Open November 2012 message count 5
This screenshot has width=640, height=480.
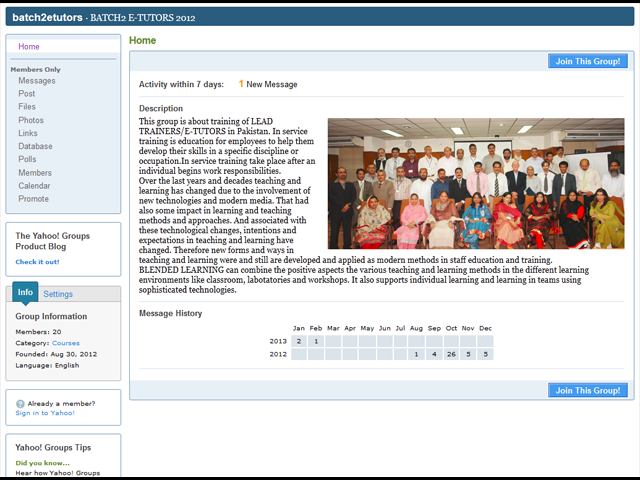click(x=468, y=354)
